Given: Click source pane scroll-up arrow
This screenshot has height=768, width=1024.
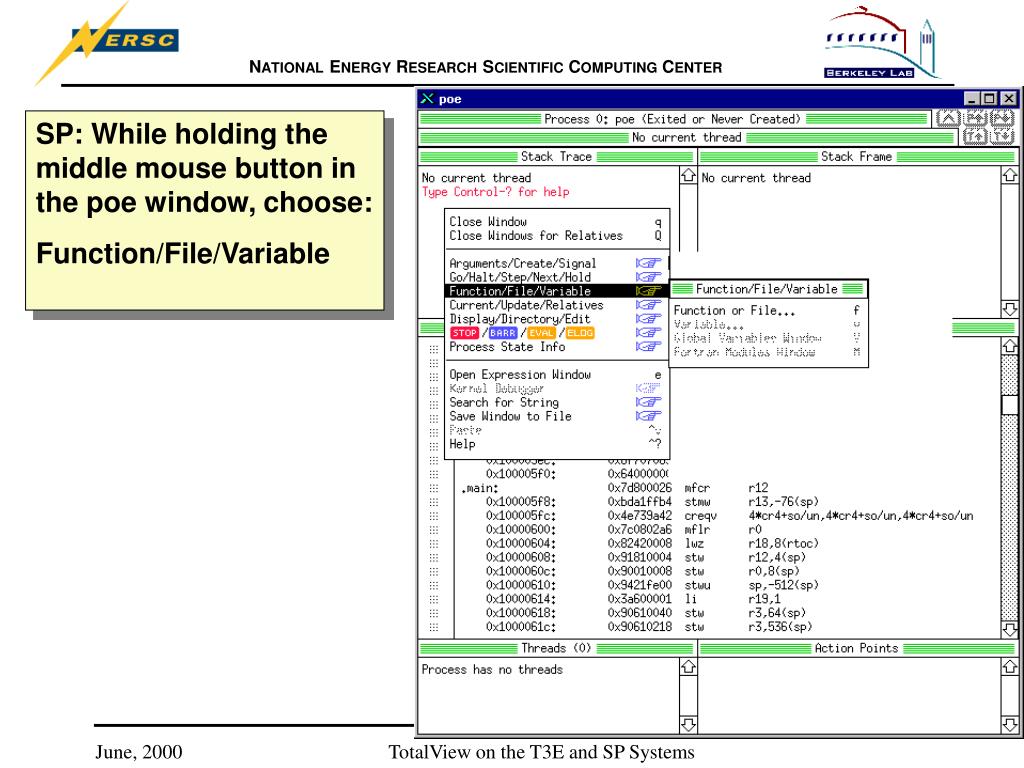Looking at the screenshot, I should click(1009, 345).
